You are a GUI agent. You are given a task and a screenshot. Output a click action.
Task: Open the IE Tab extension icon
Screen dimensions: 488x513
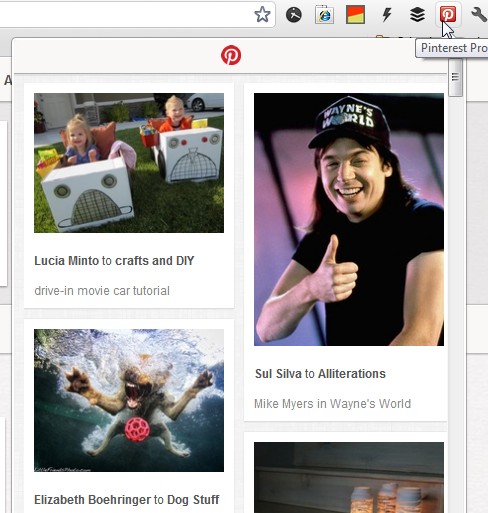pos(324,15)
